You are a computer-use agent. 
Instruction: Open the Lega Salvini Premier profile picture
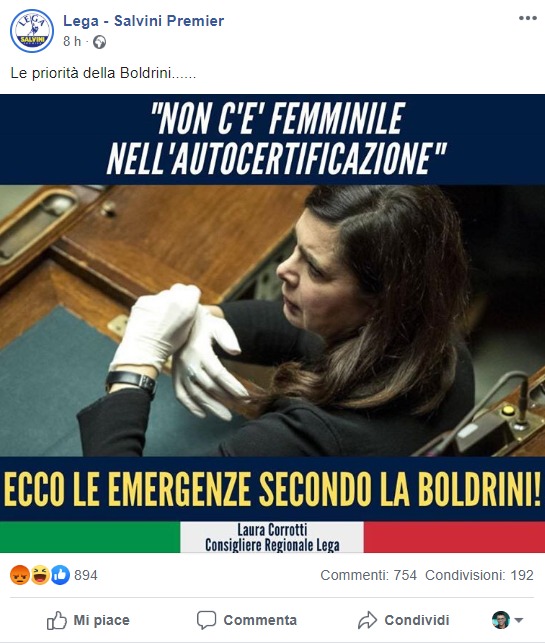32,31
